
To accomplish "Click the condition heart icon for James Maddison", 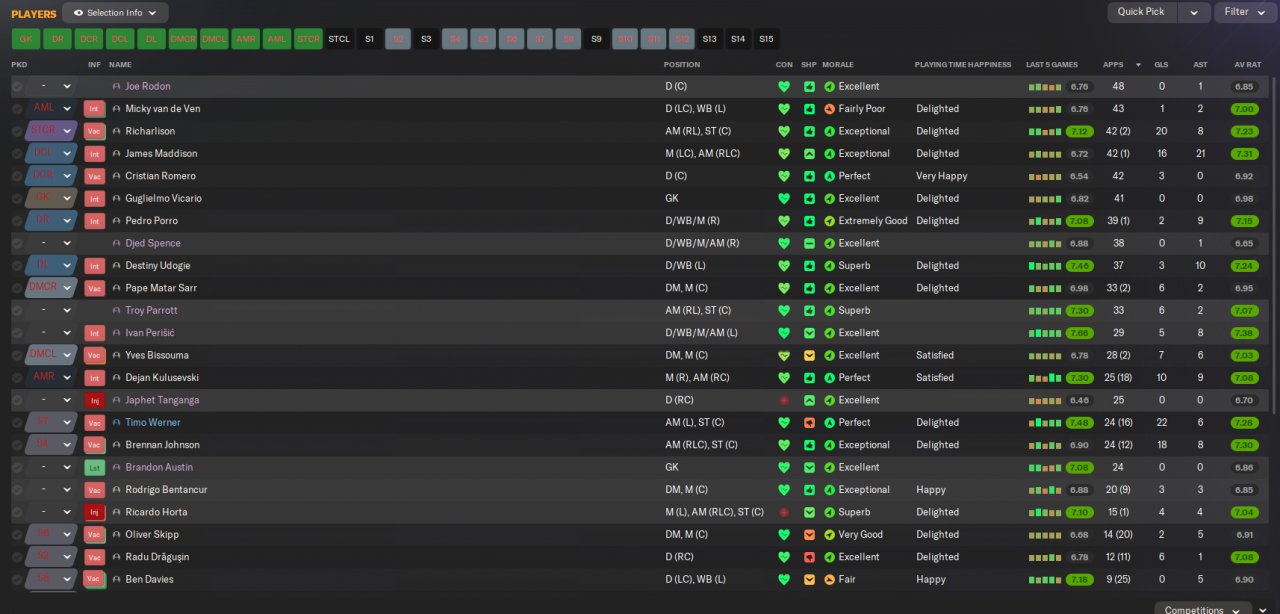I will coord(784,154).
